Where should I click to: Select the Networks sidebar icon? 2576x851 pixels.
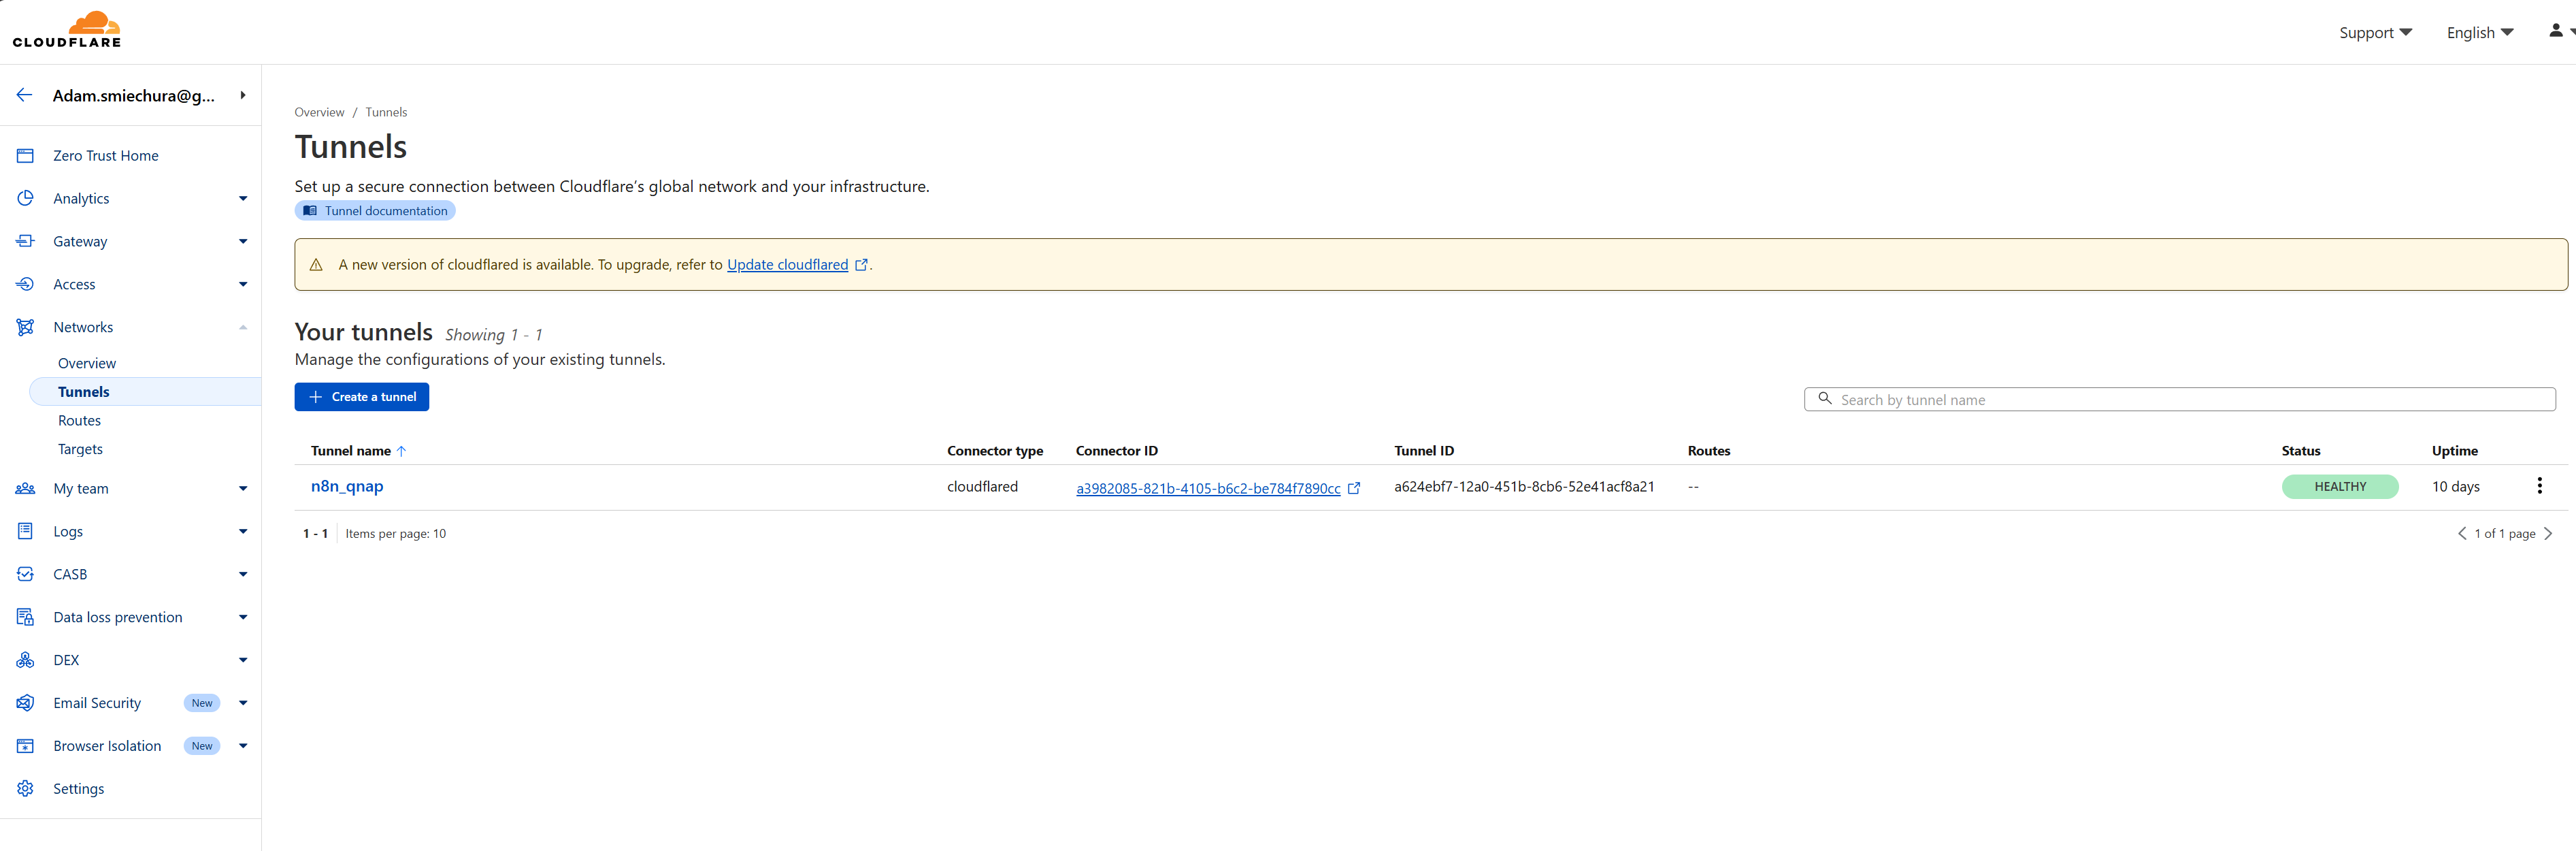[x=25, y=326]
